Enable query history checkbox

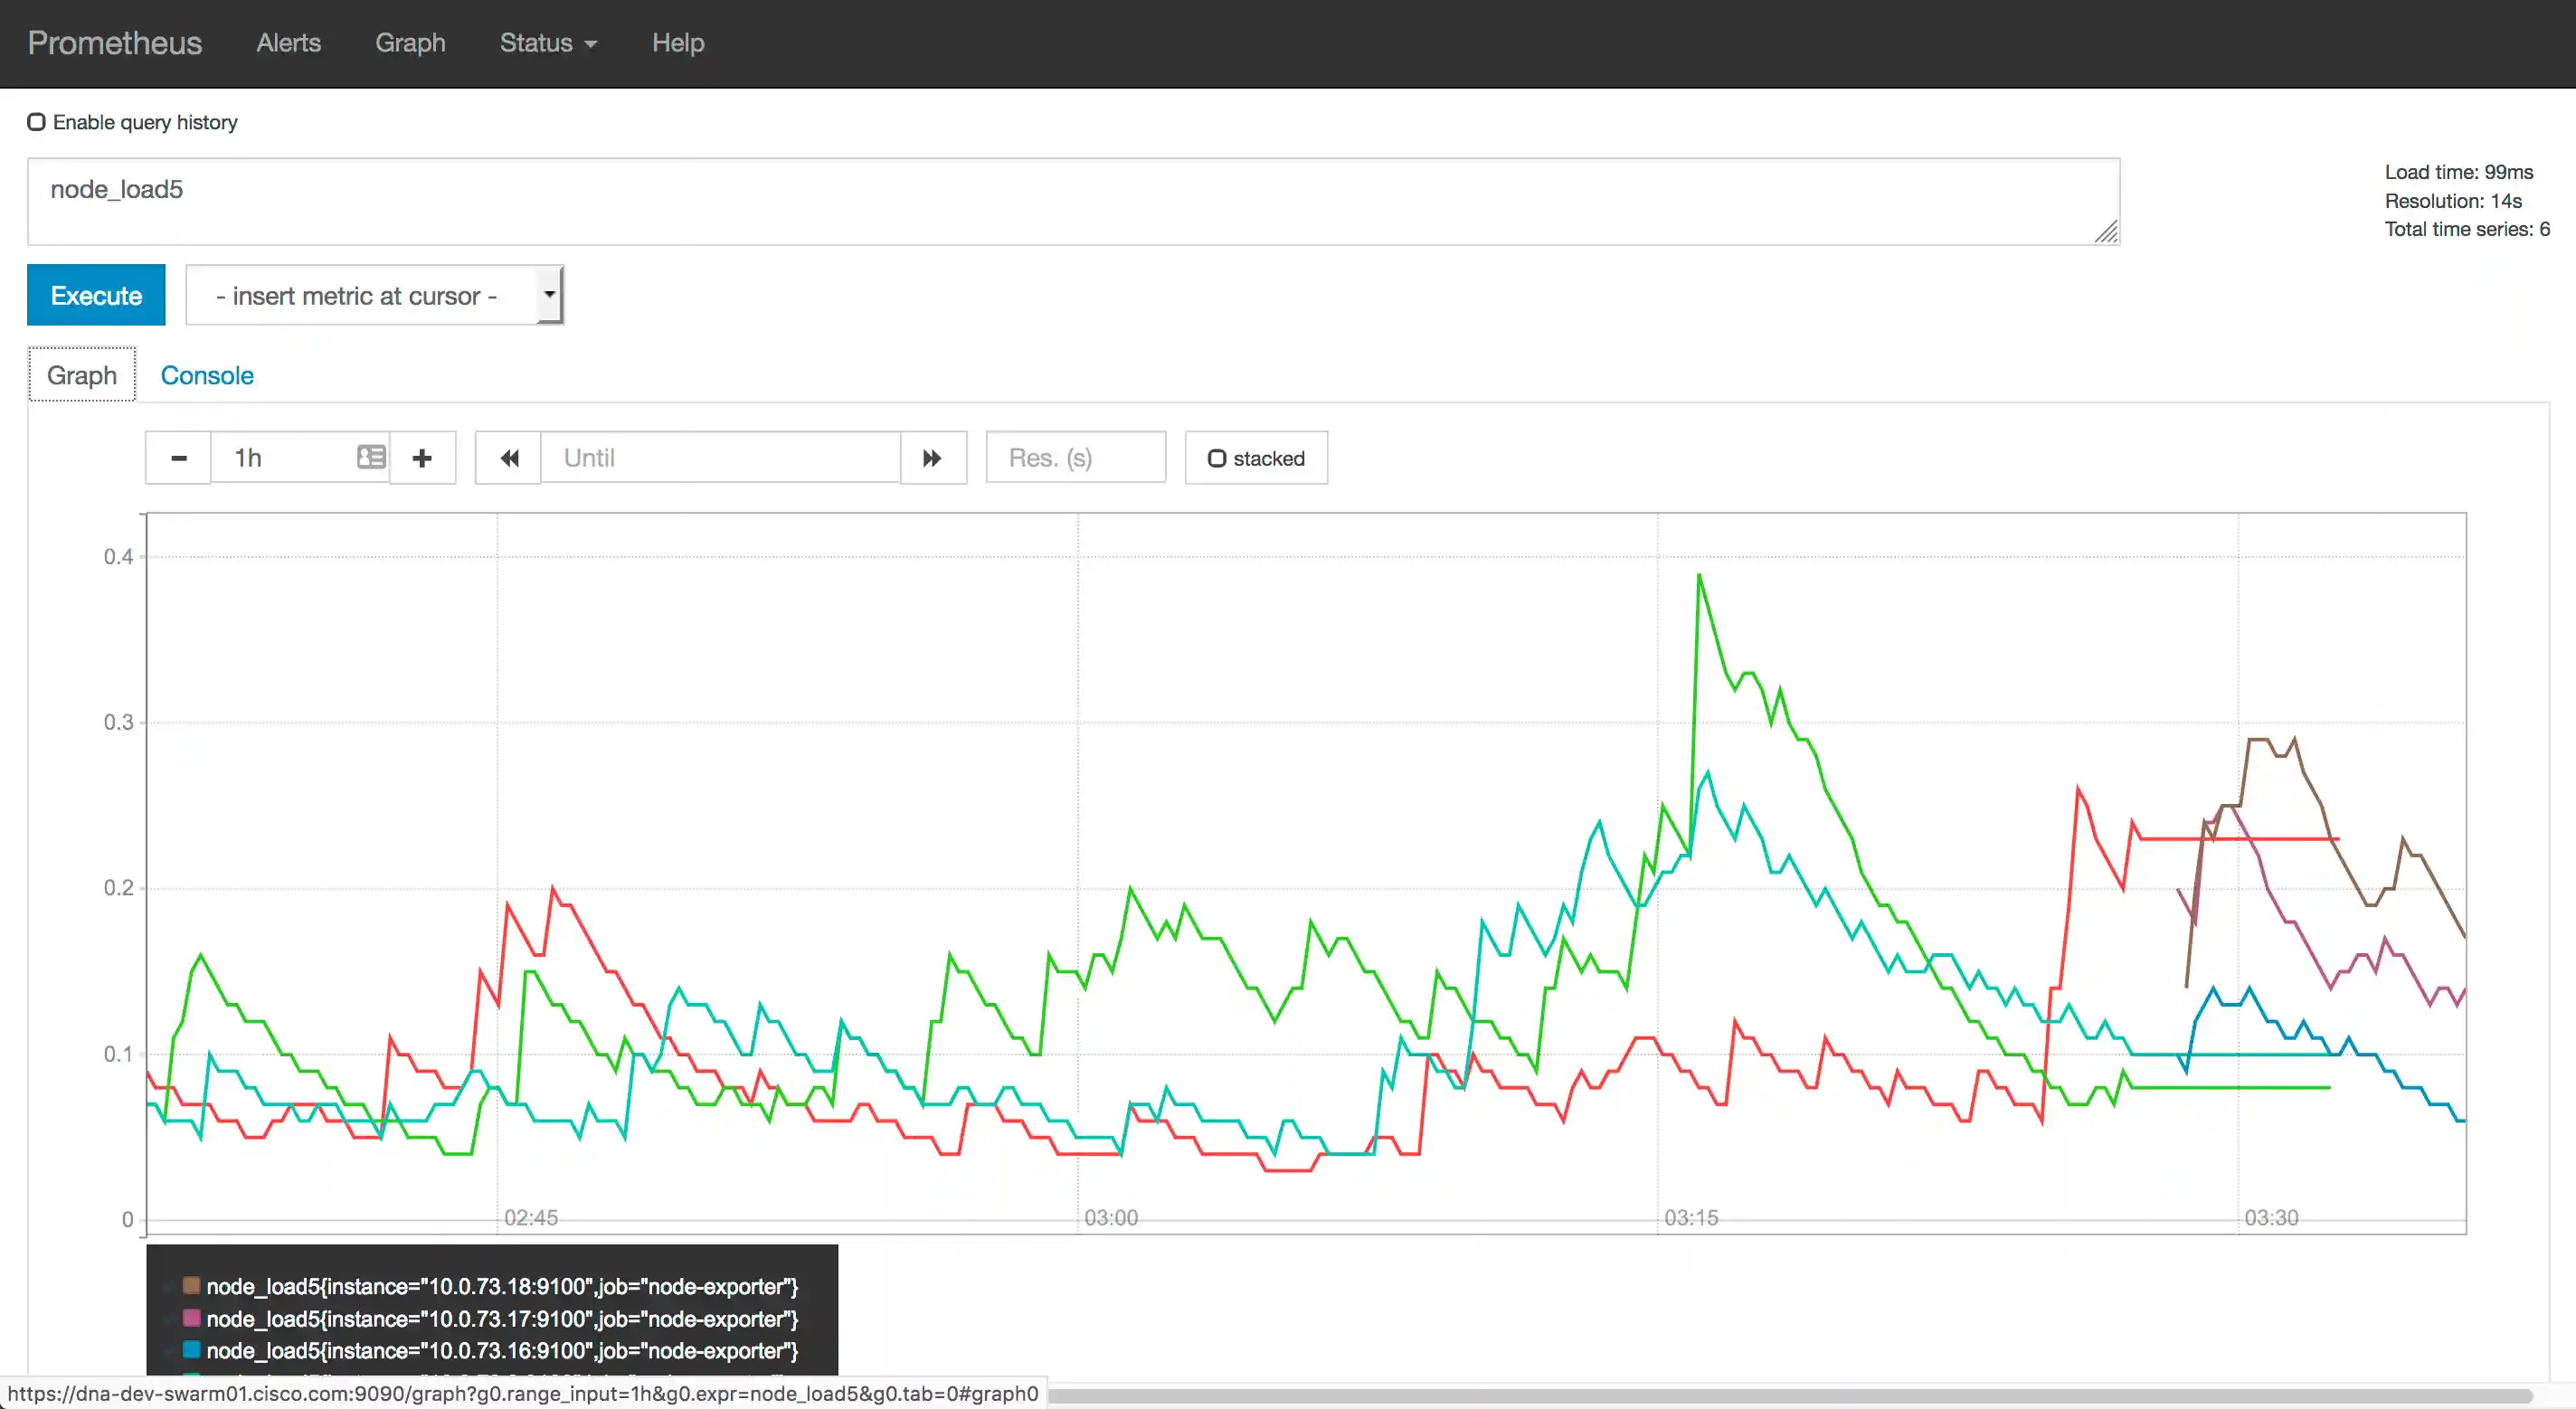37,122
